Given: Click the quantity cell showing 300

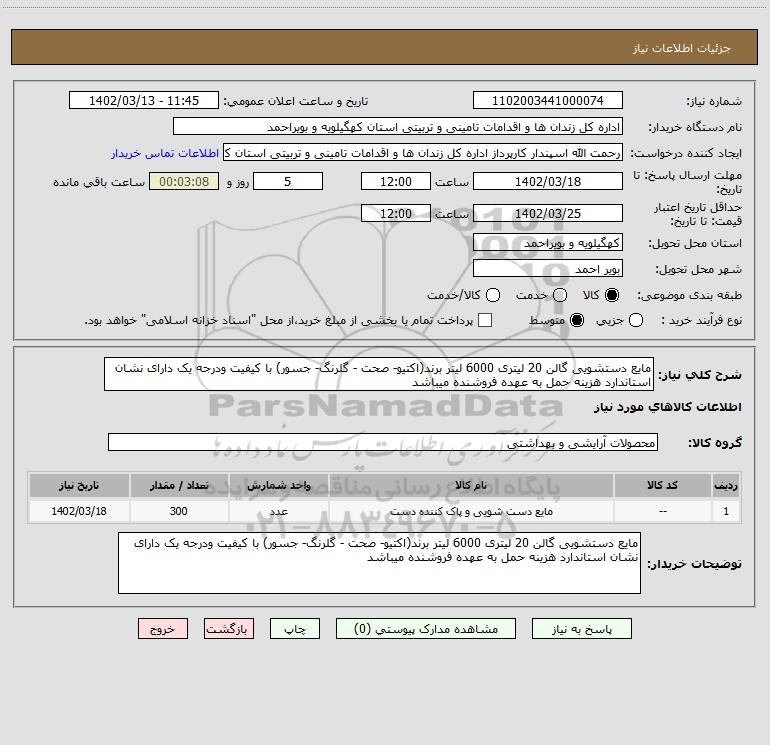Looking at the screenshot, I should 179,511.
